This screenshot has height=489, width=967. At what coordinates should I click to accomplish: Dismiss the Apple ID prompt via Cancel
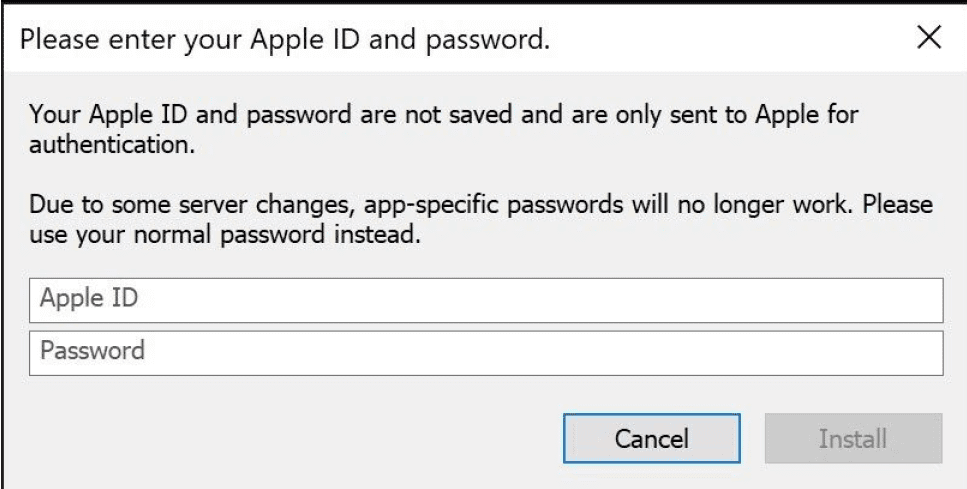coord(651,438)
